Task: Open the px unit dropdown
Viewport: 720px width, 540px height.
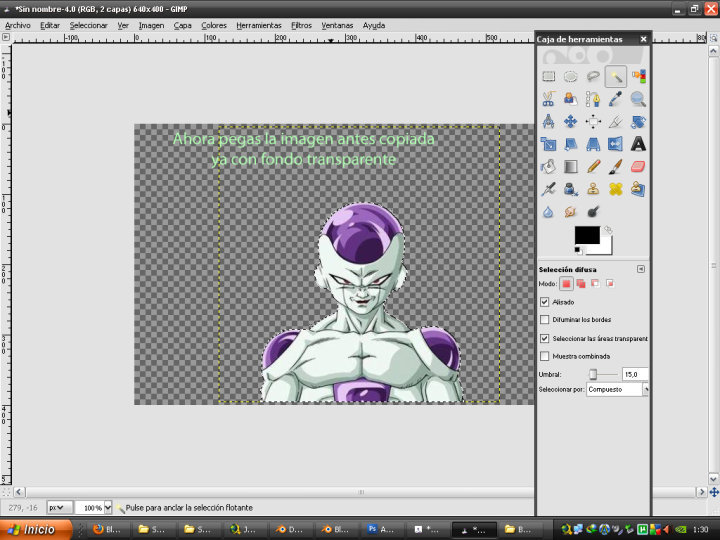Action: point(60,507)
